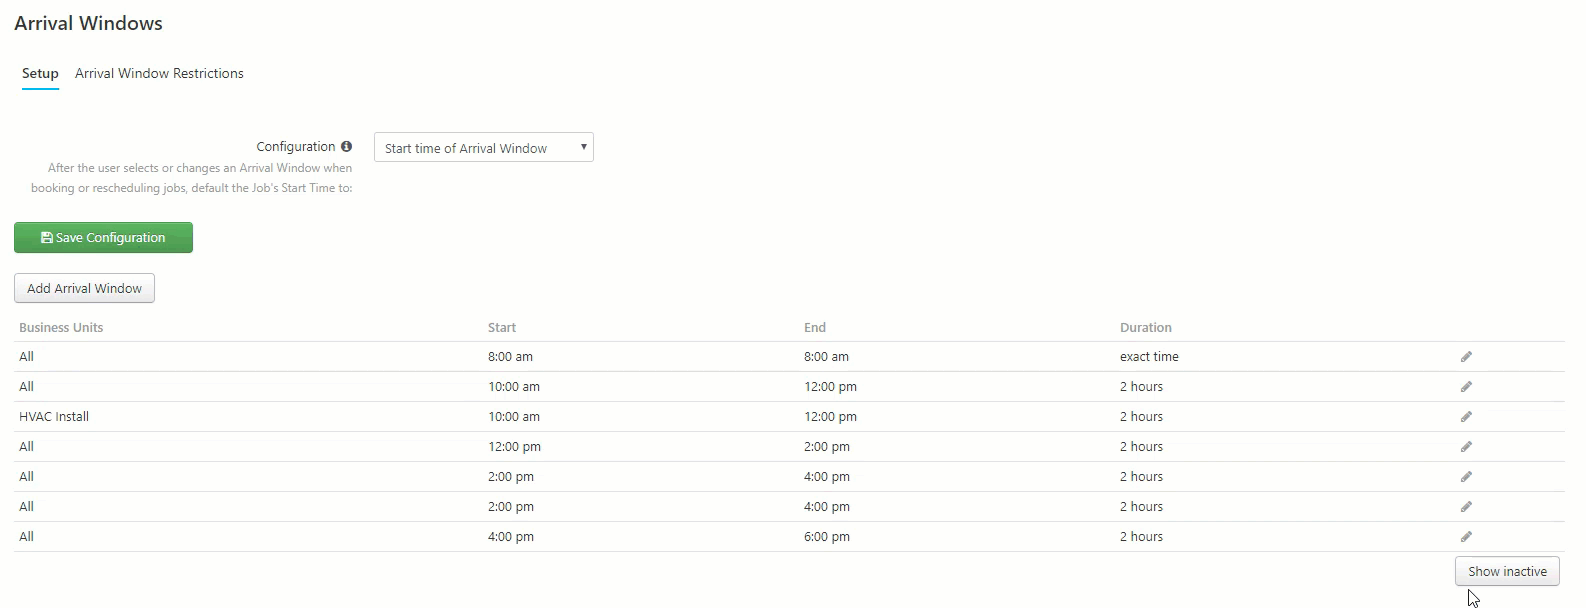Click the 2:00 pm end time cell
Viewport: 1586px width, 608px height.
pos(827,446)
